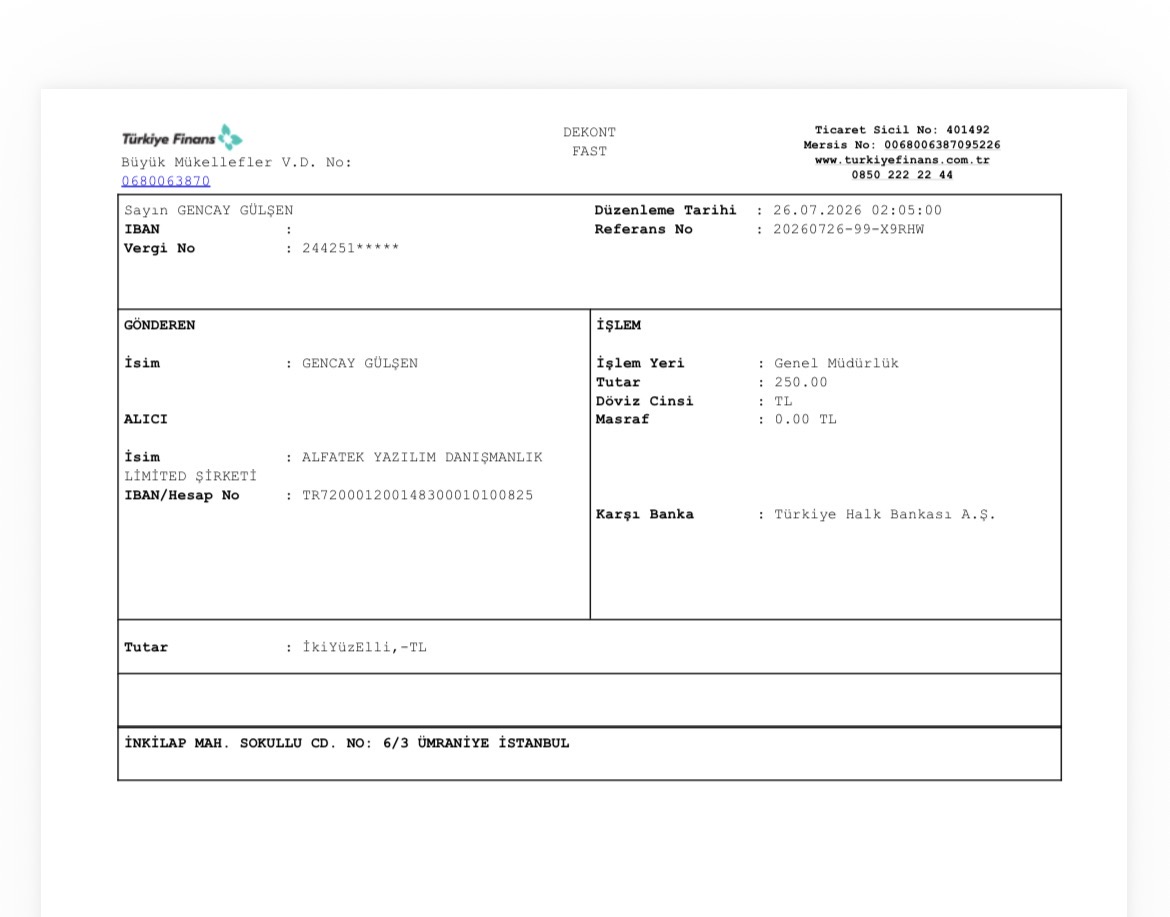Select the İşlem Yeri value Genel Müdürlük
This screenshot has width=1170, height=917.
coord(836,363)
